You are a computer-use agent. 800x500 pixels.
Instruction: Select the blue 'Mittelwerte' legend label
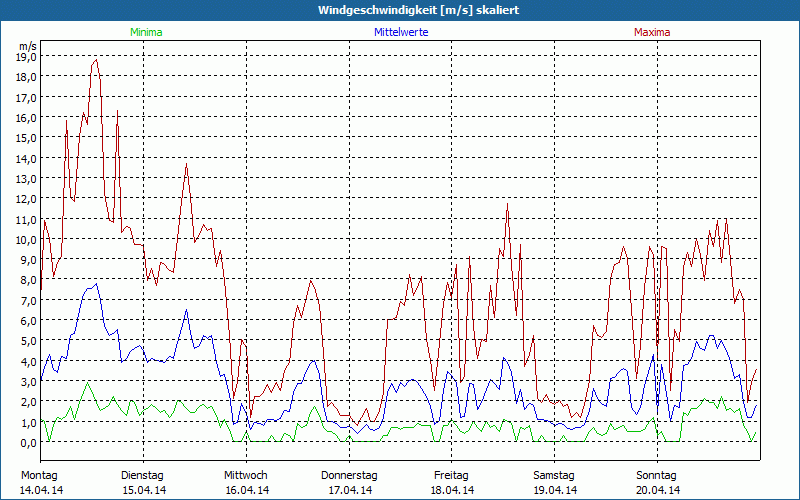pos(401,32)
